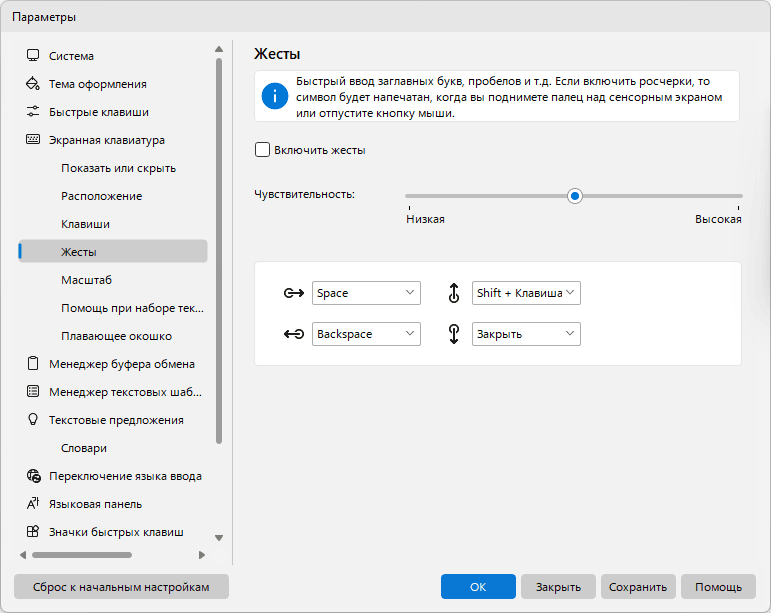Enable the Включить жесты checkbox
Viewport: 771px width, 613px height.
click(x=263, y=149)
